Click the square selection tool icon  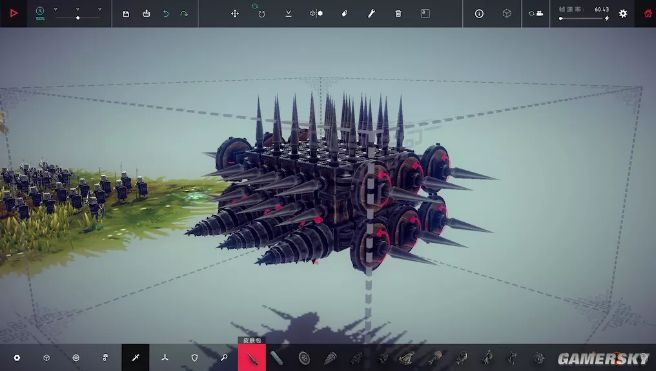(x=425, y=14)
